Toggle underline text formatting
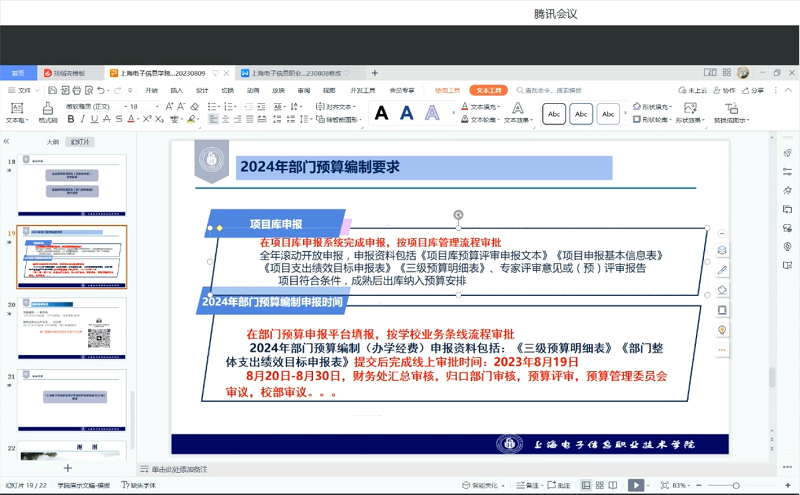 pyautogui.click(x=94, y=120)
